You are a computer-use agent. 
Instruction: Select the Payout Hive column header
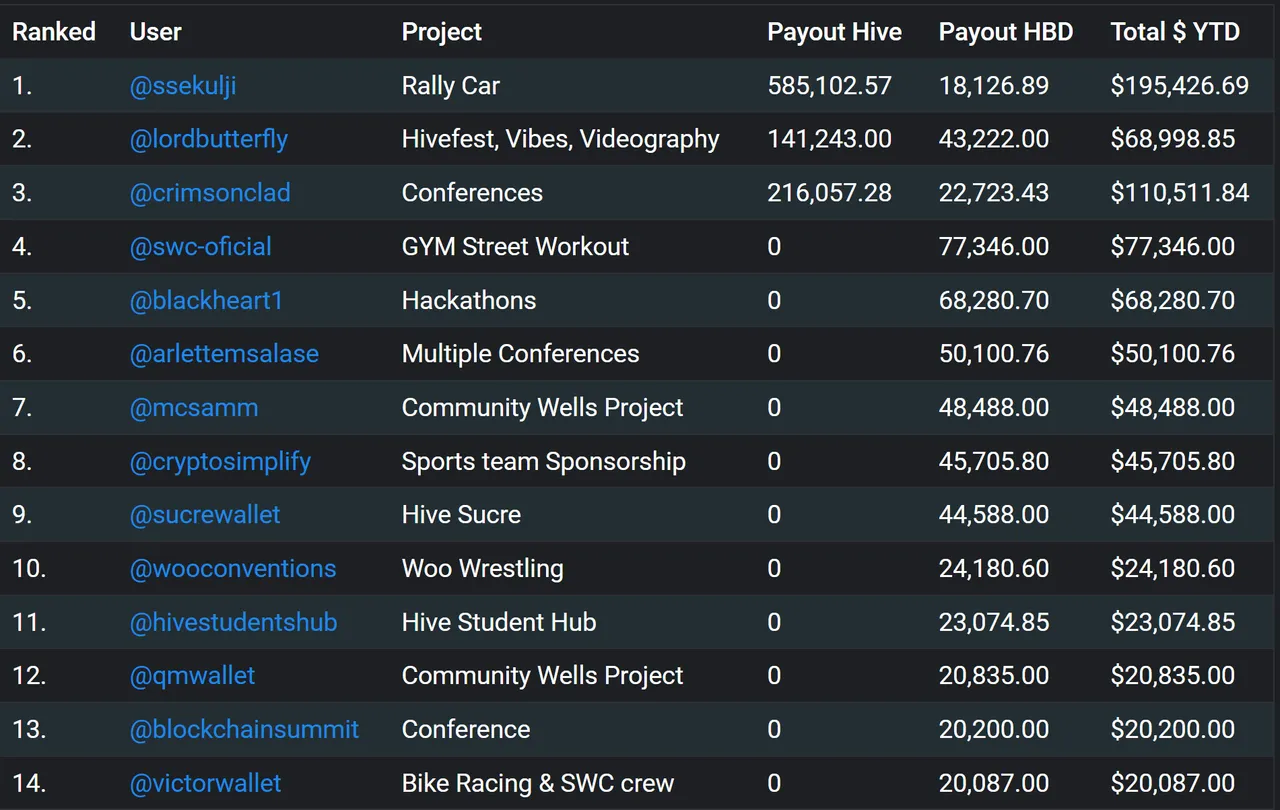835,32
